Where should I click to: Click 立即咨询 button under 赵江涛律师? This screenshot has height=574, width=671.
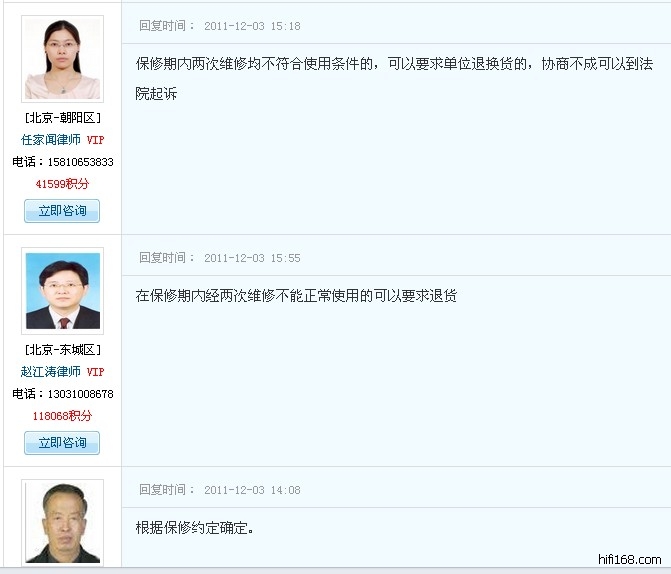(62, 443)
